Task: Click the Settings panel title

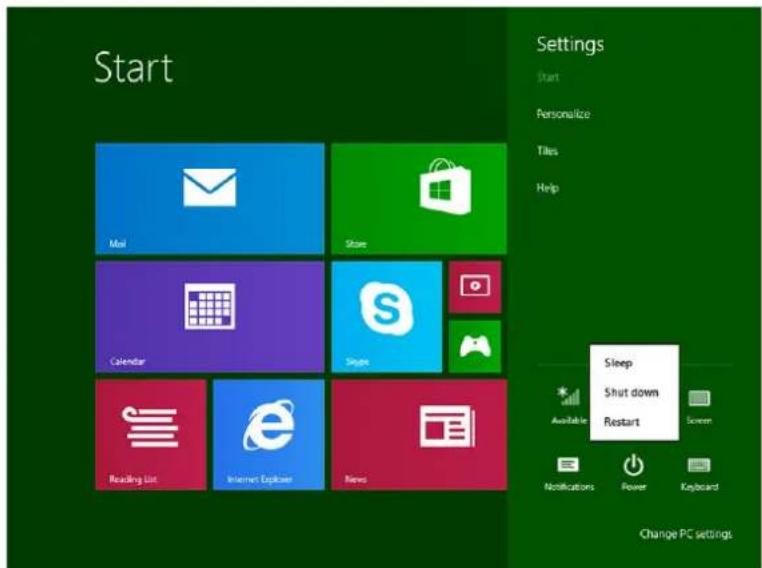Action: (x=570, y=44)
